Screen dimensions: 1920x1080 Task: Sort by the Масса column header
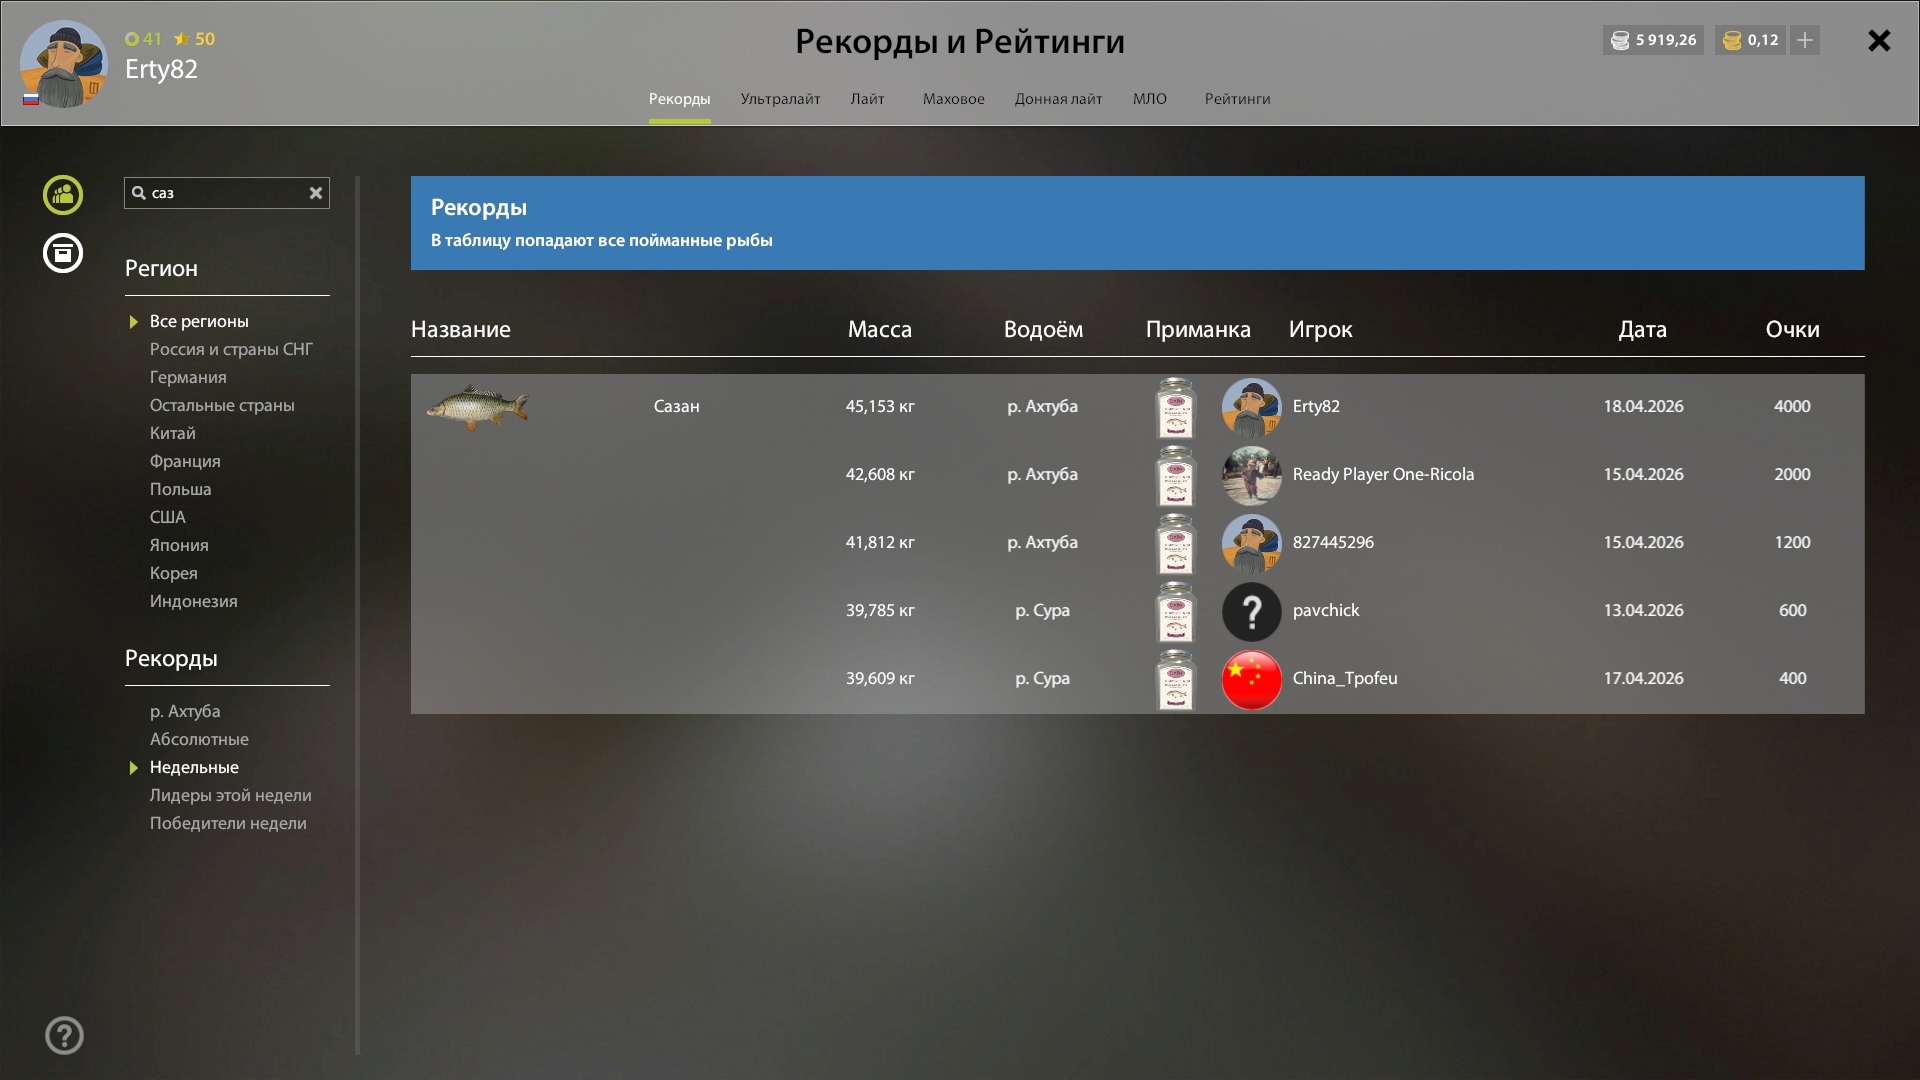[x=879, y=330]
